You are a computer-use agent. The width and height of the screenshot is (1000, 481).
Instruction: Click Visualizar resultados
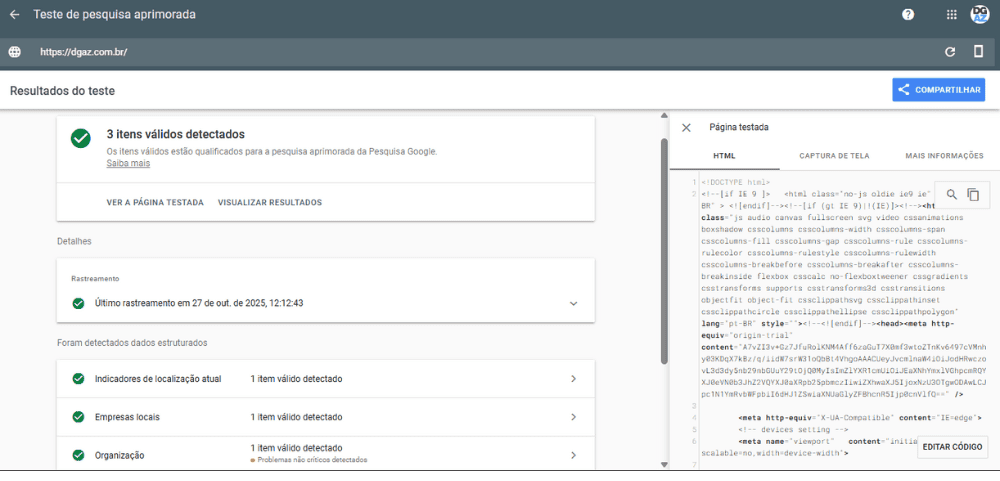(269, 202)
